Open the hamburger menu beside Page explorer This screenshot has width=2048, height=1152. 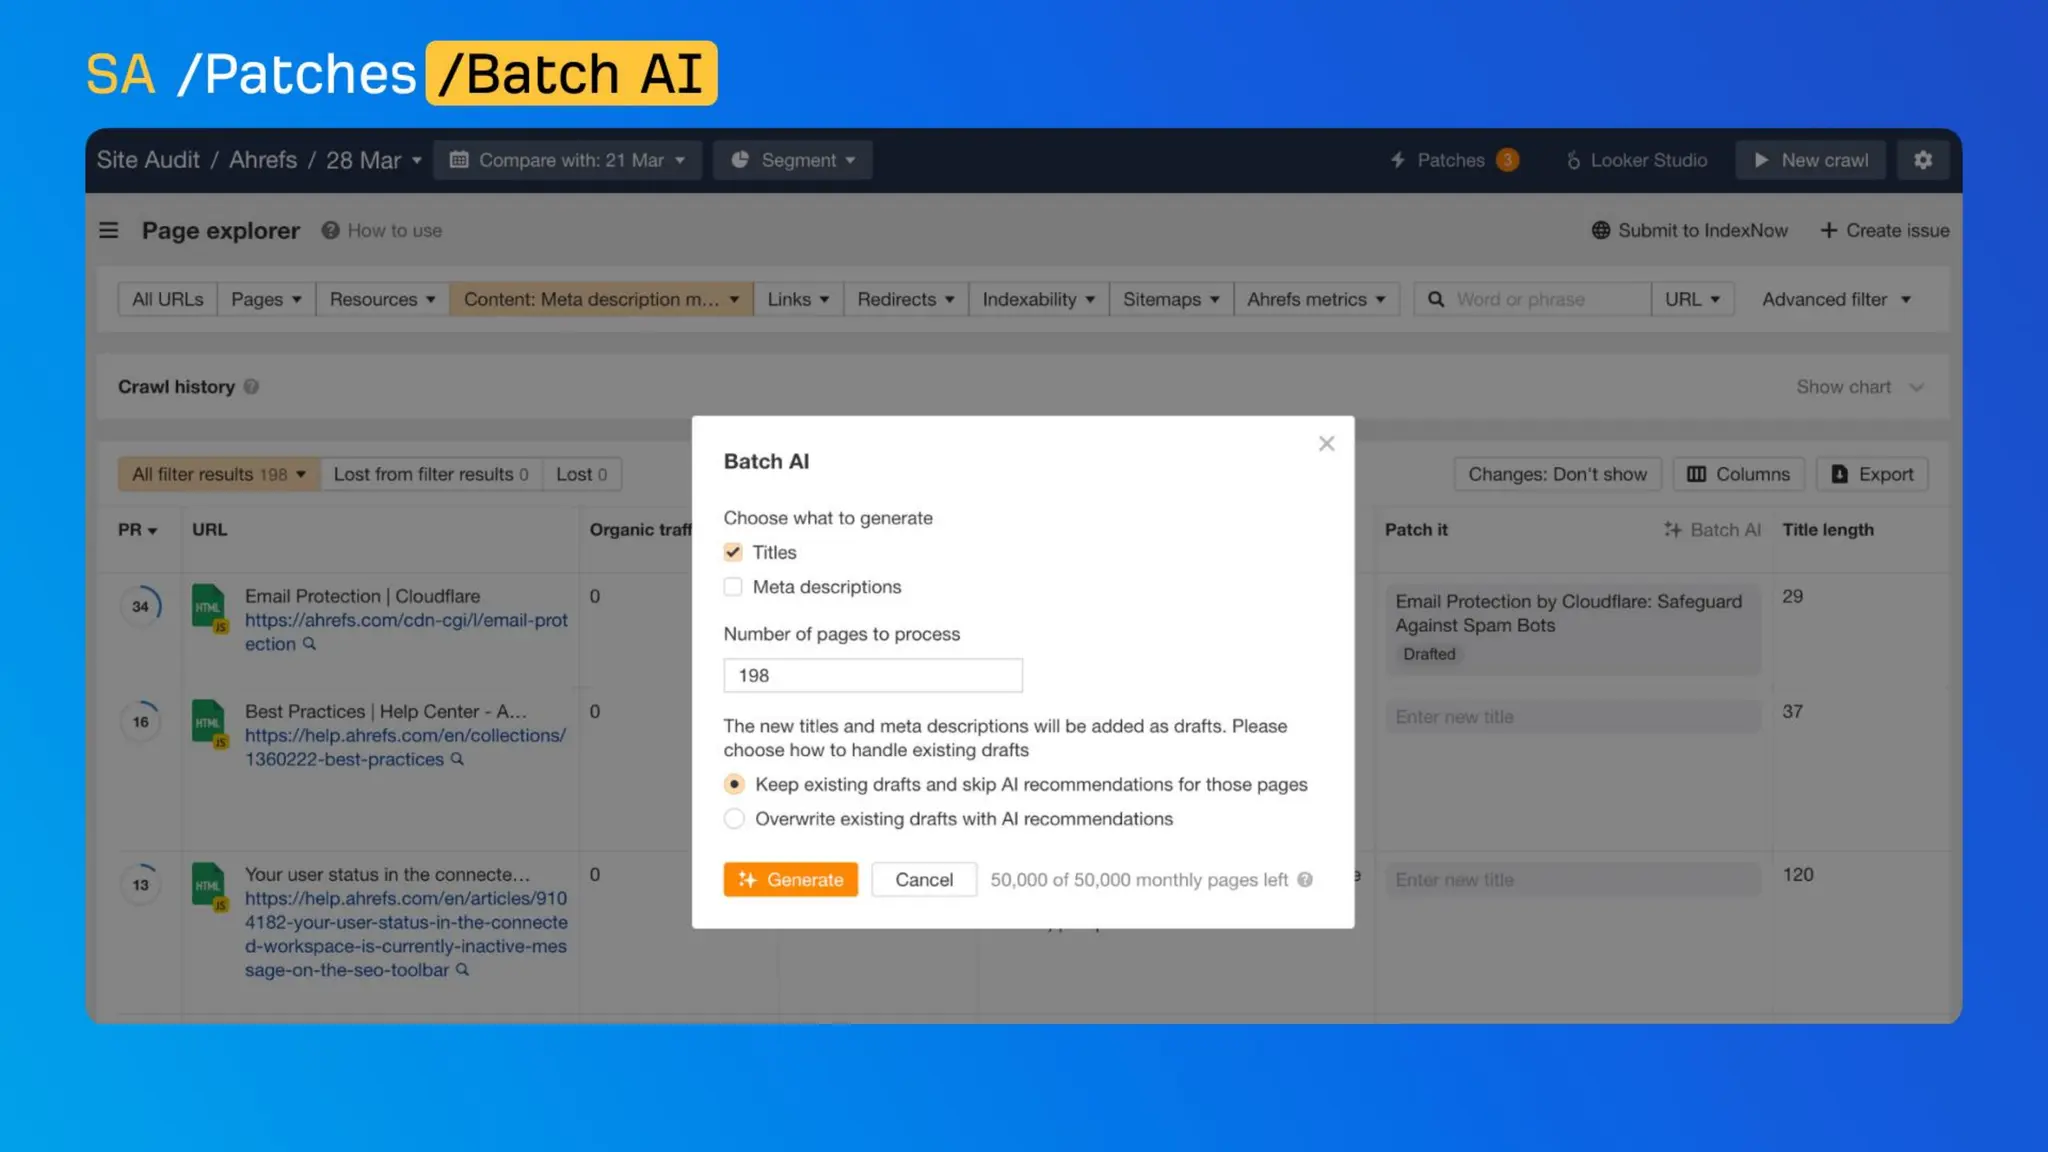(109, 231)
